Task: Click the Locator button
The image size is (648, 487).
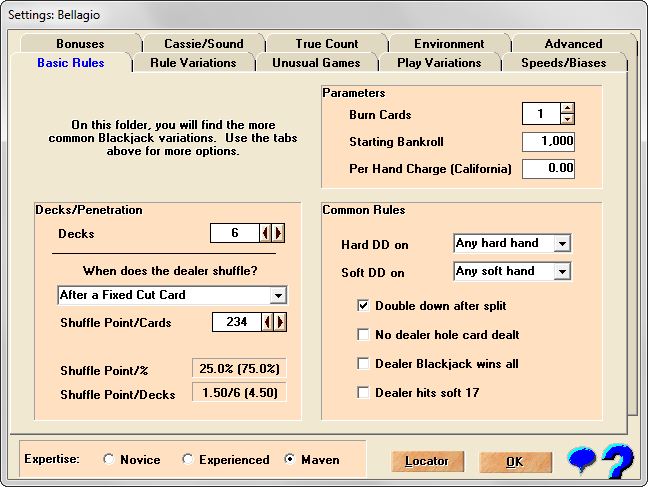Action: click(x=427, y=461)
